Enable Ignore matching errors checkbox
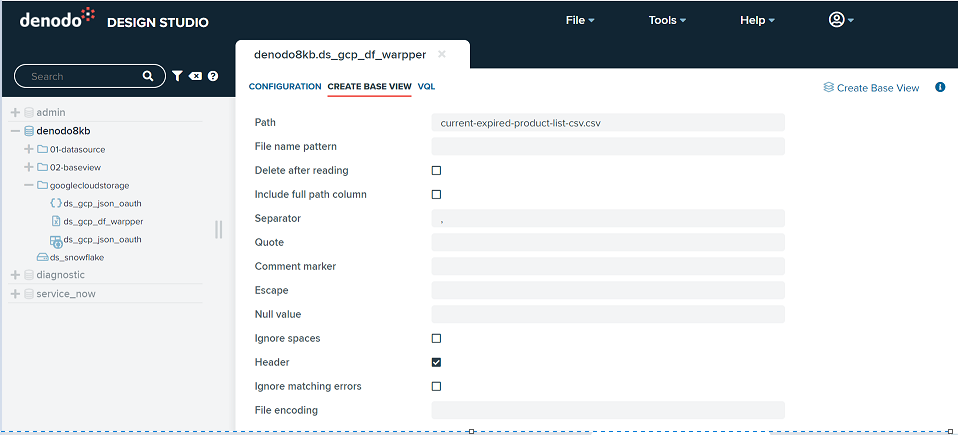 tap(436, 386)
